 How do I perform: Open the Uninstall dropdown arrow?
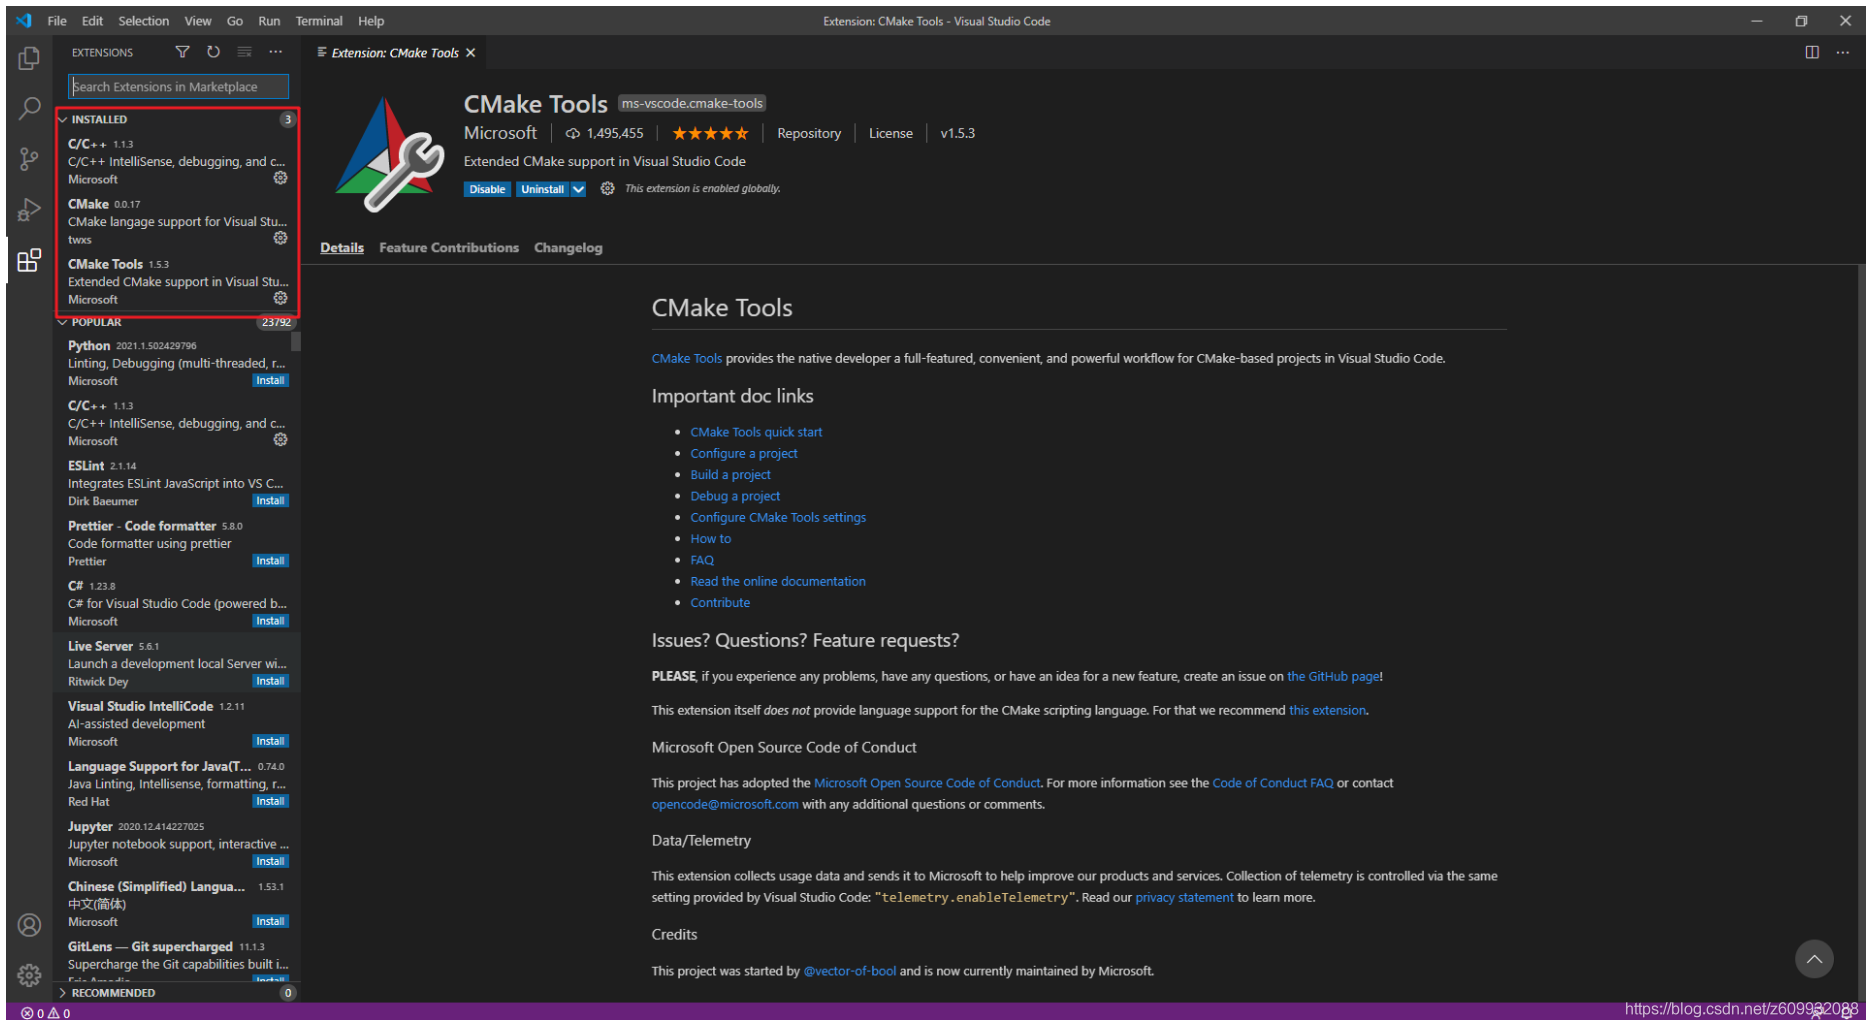pos(578,189)
